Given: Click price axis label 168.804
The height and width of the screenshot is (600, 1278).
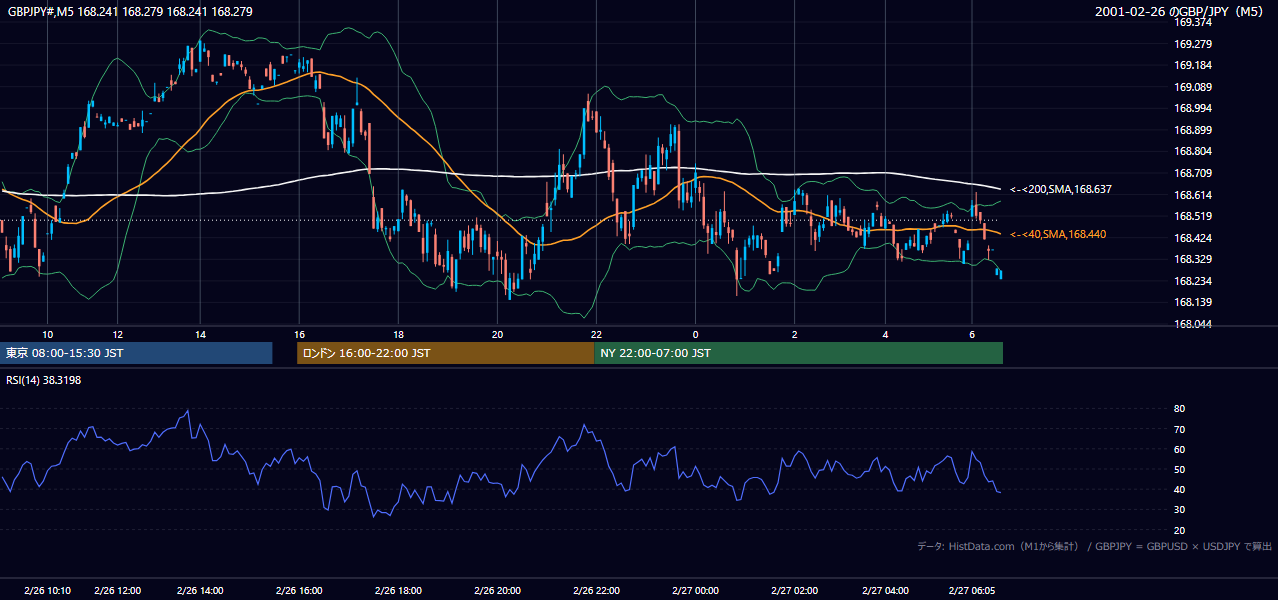Looking at the screenshot, I should (x=1192, y=151).
